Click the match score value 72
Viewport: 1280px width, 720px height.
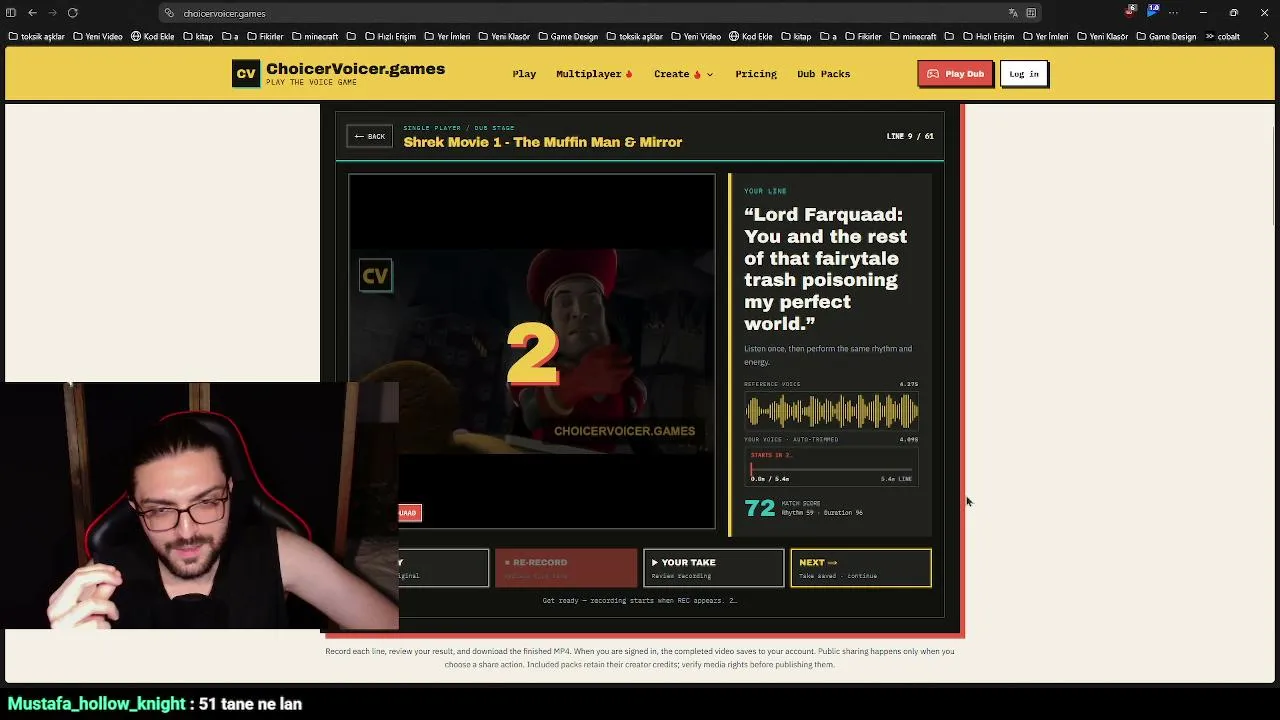[760, 508]
